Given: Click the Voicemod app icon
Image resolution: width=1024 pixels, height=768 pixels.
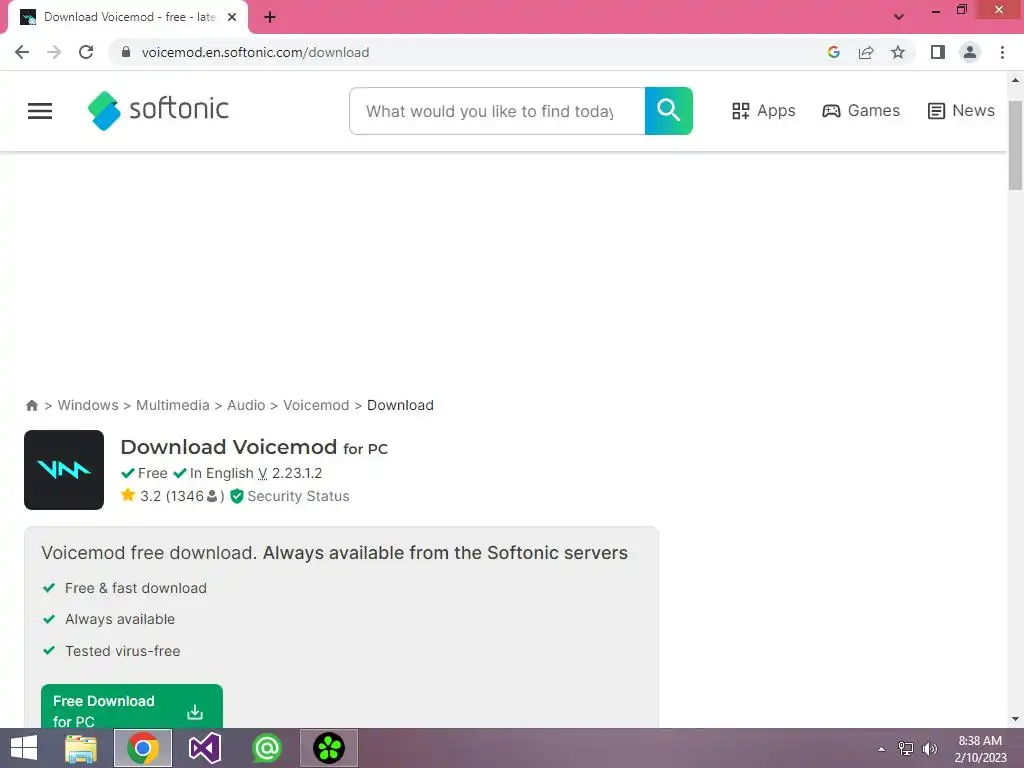Looking at the screenshot, I should (64, 470).
